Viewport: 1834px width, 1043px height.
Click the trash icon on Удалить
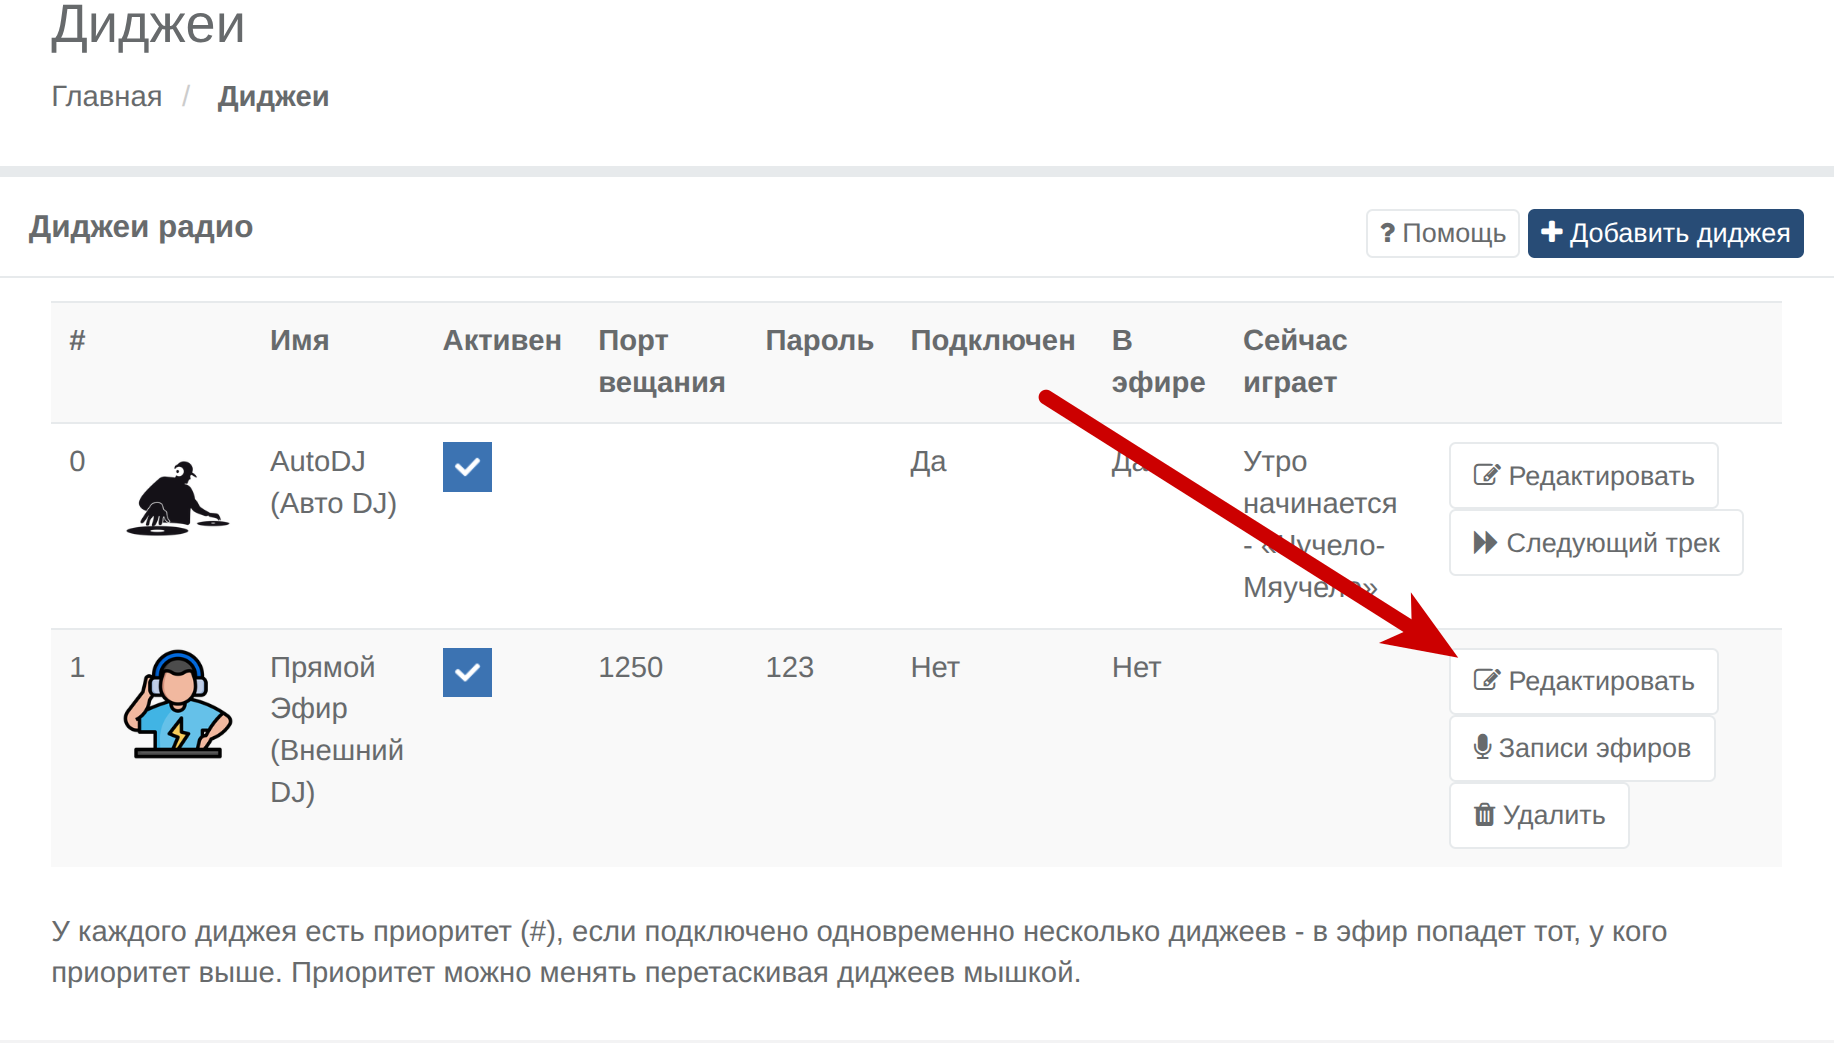coord(1484,815)
